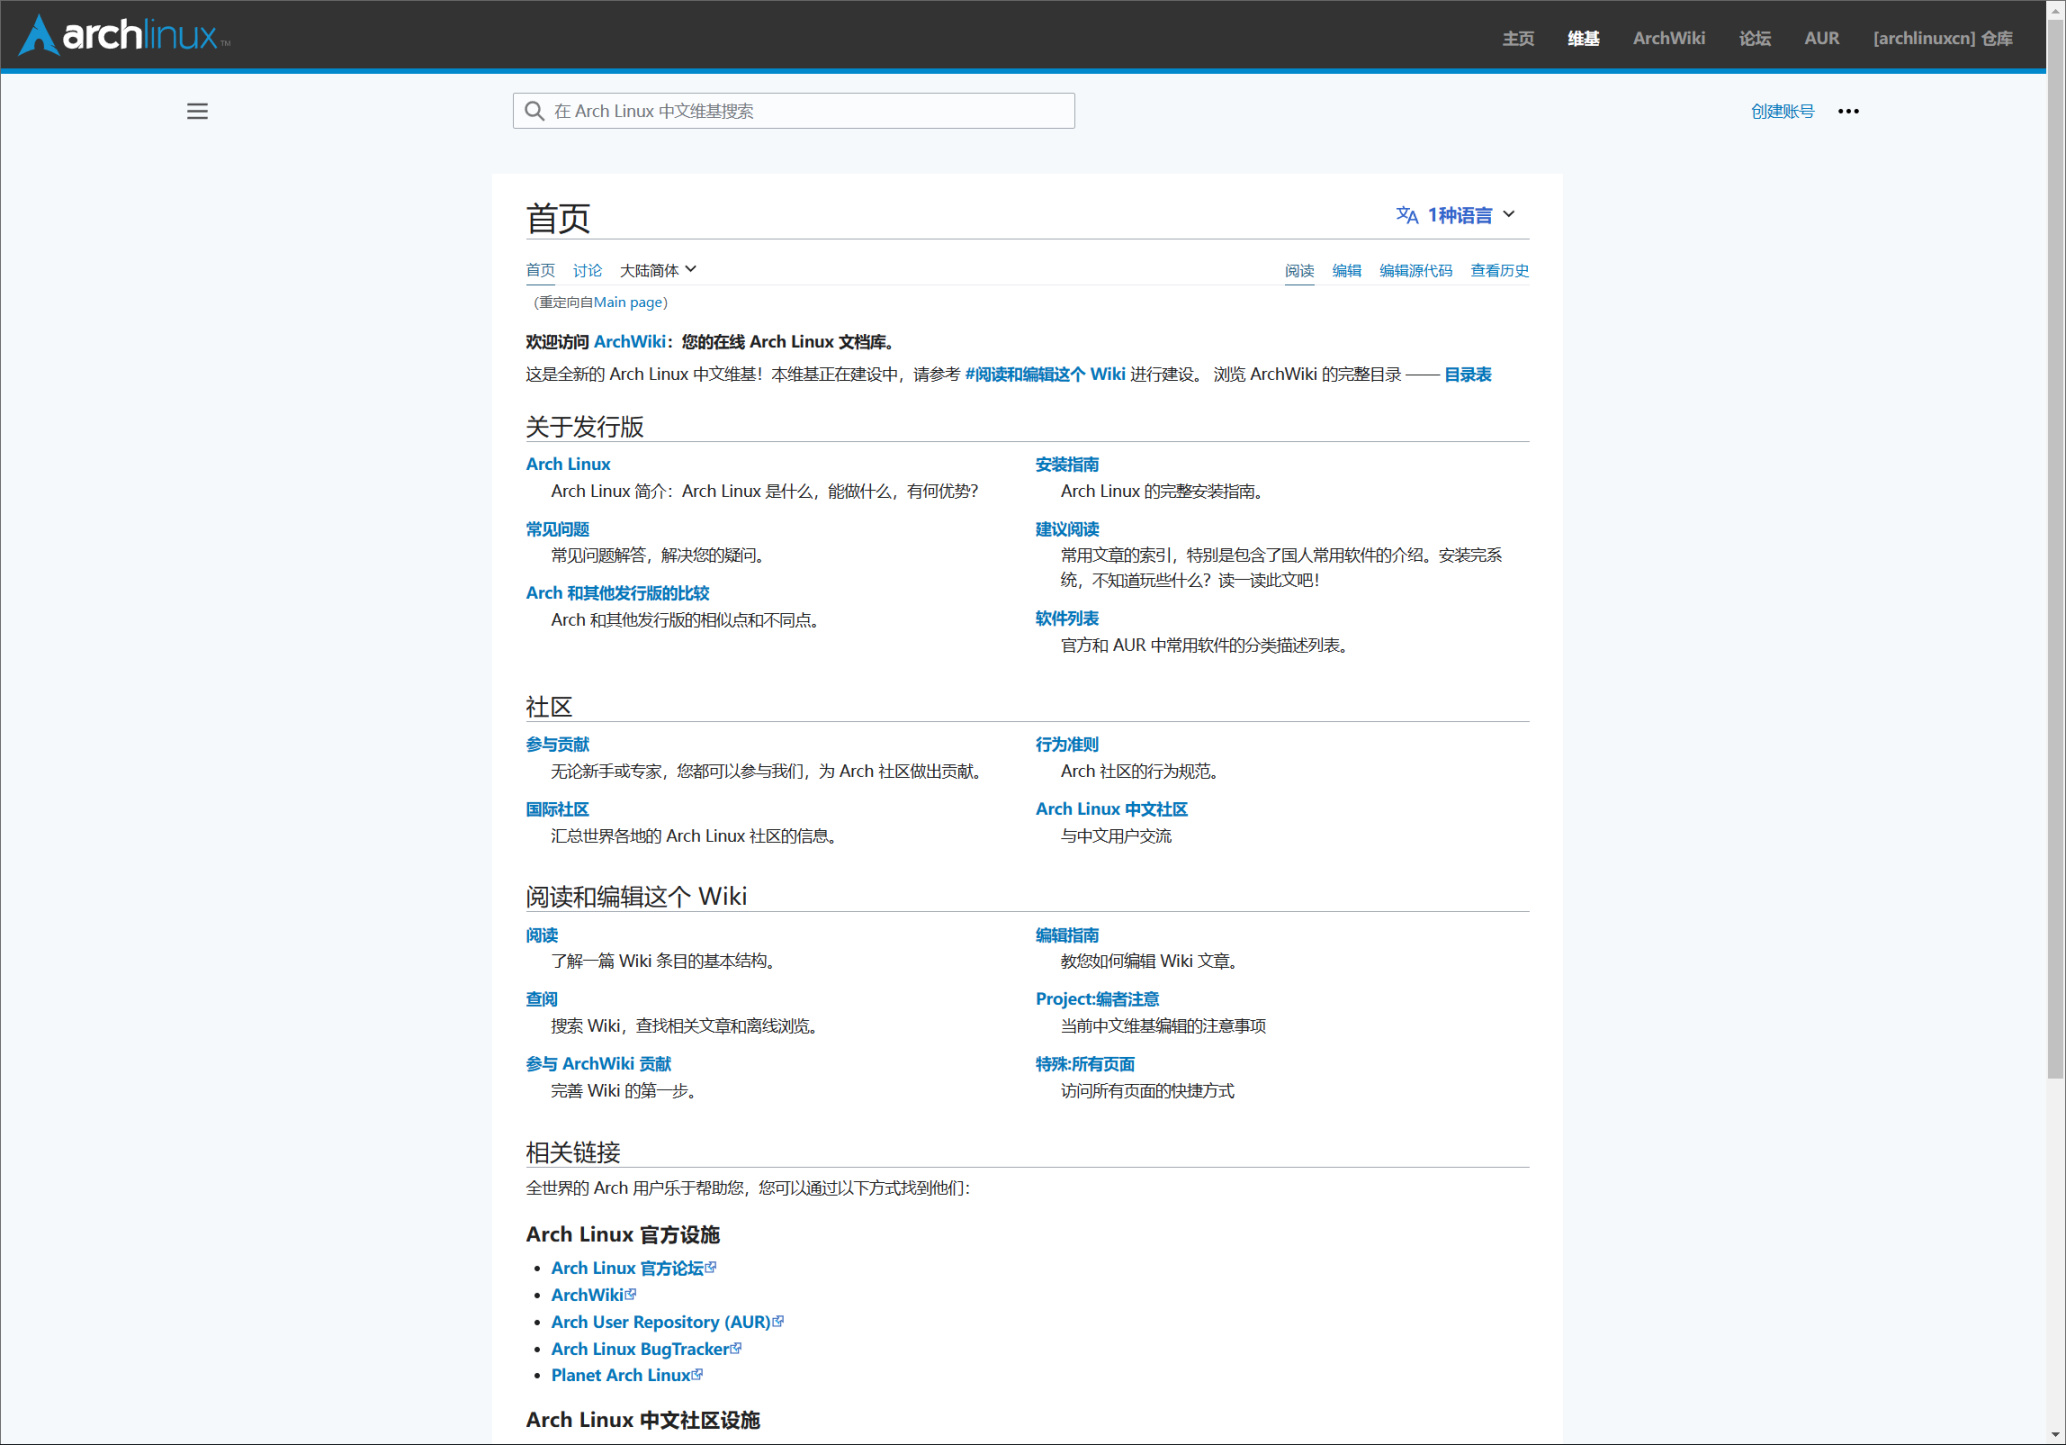Click the search magnifier icon
The image size is (2066, 1445).
pyautogui.click(x=535, y=111)
